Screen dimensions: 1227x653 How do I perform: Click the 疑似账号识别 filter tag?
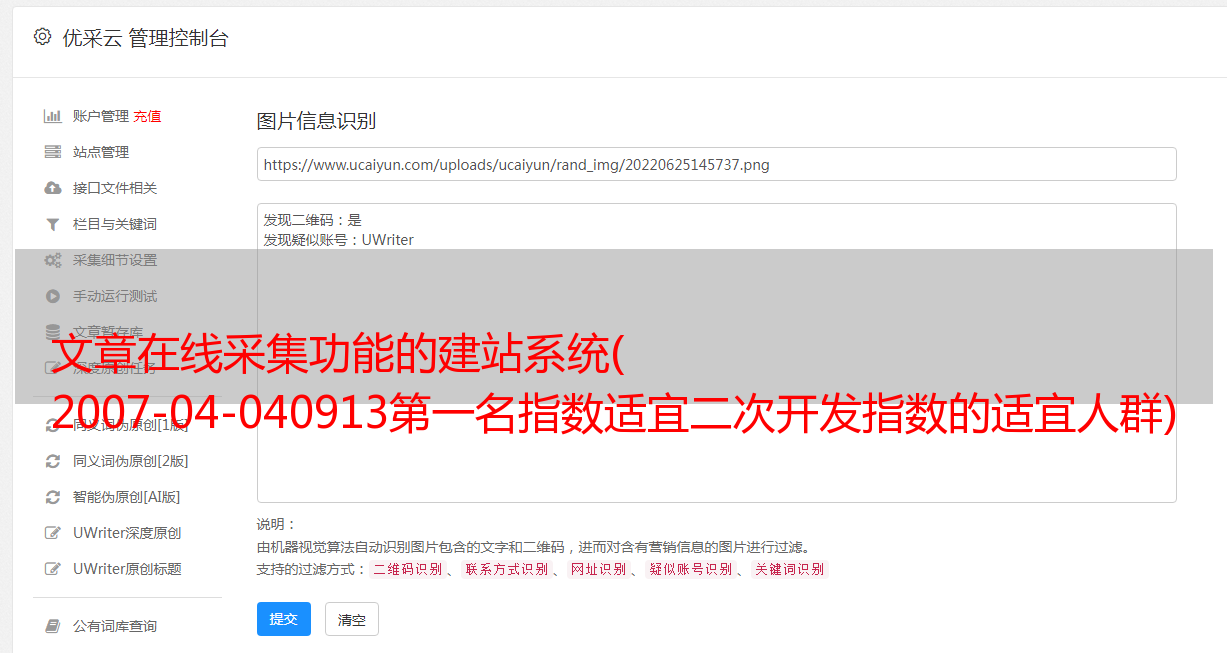click(691, 569)
